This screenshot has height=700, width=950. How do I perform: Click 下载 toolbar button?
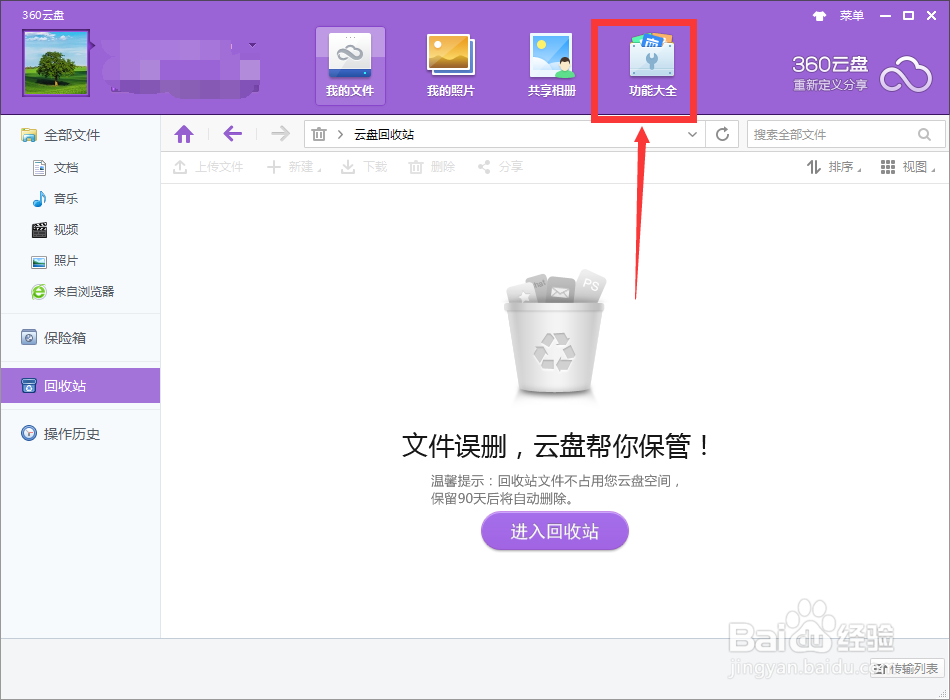(x=364, y=167)
